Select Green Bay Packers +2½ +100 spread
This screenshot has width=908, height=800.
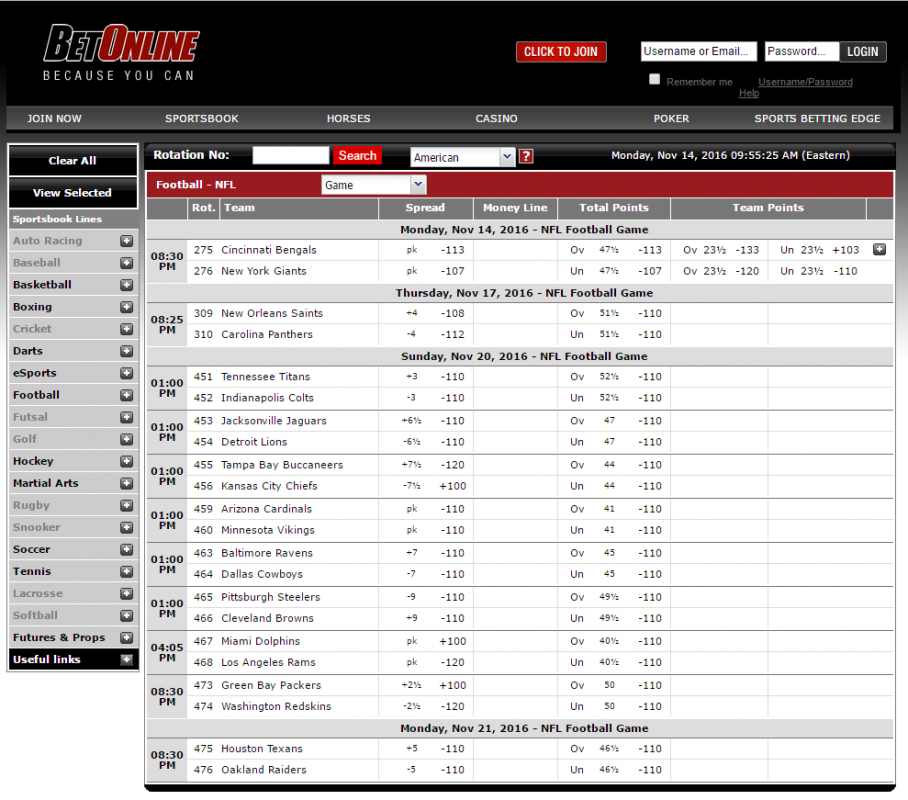434,685
